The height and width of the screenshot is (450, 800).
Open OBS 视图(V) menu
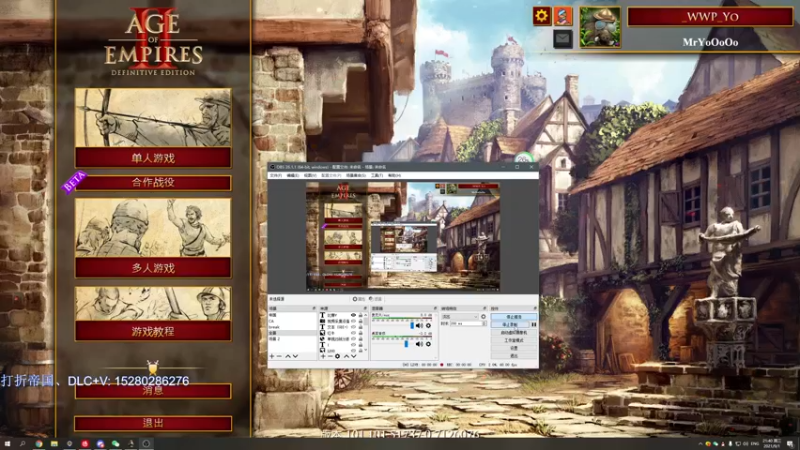click(310, 175)
